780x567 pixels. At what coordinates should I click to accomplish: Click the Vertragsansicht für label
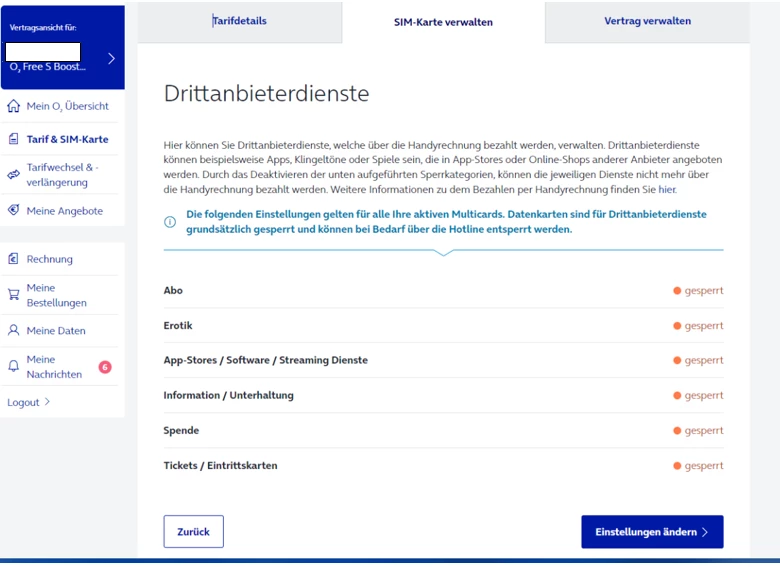point(43,28)
